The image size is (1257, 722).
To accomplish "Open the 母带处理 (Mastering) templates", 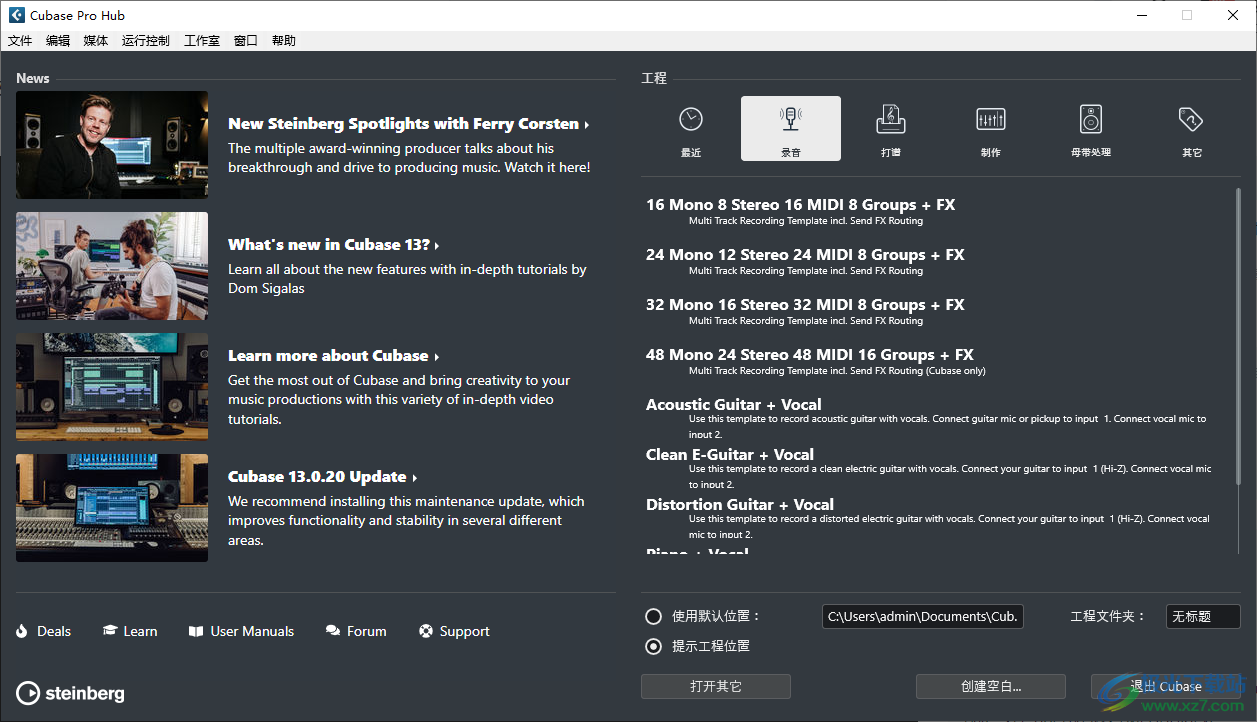I will coord(1091,128).
